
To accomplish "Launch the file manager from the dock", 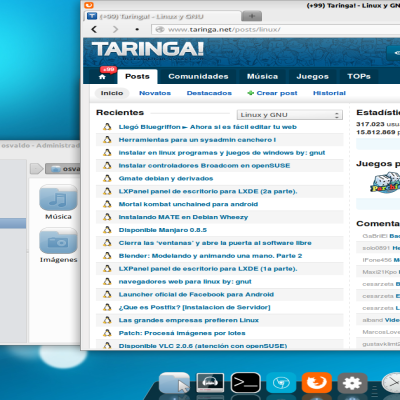I will (174, 383).
